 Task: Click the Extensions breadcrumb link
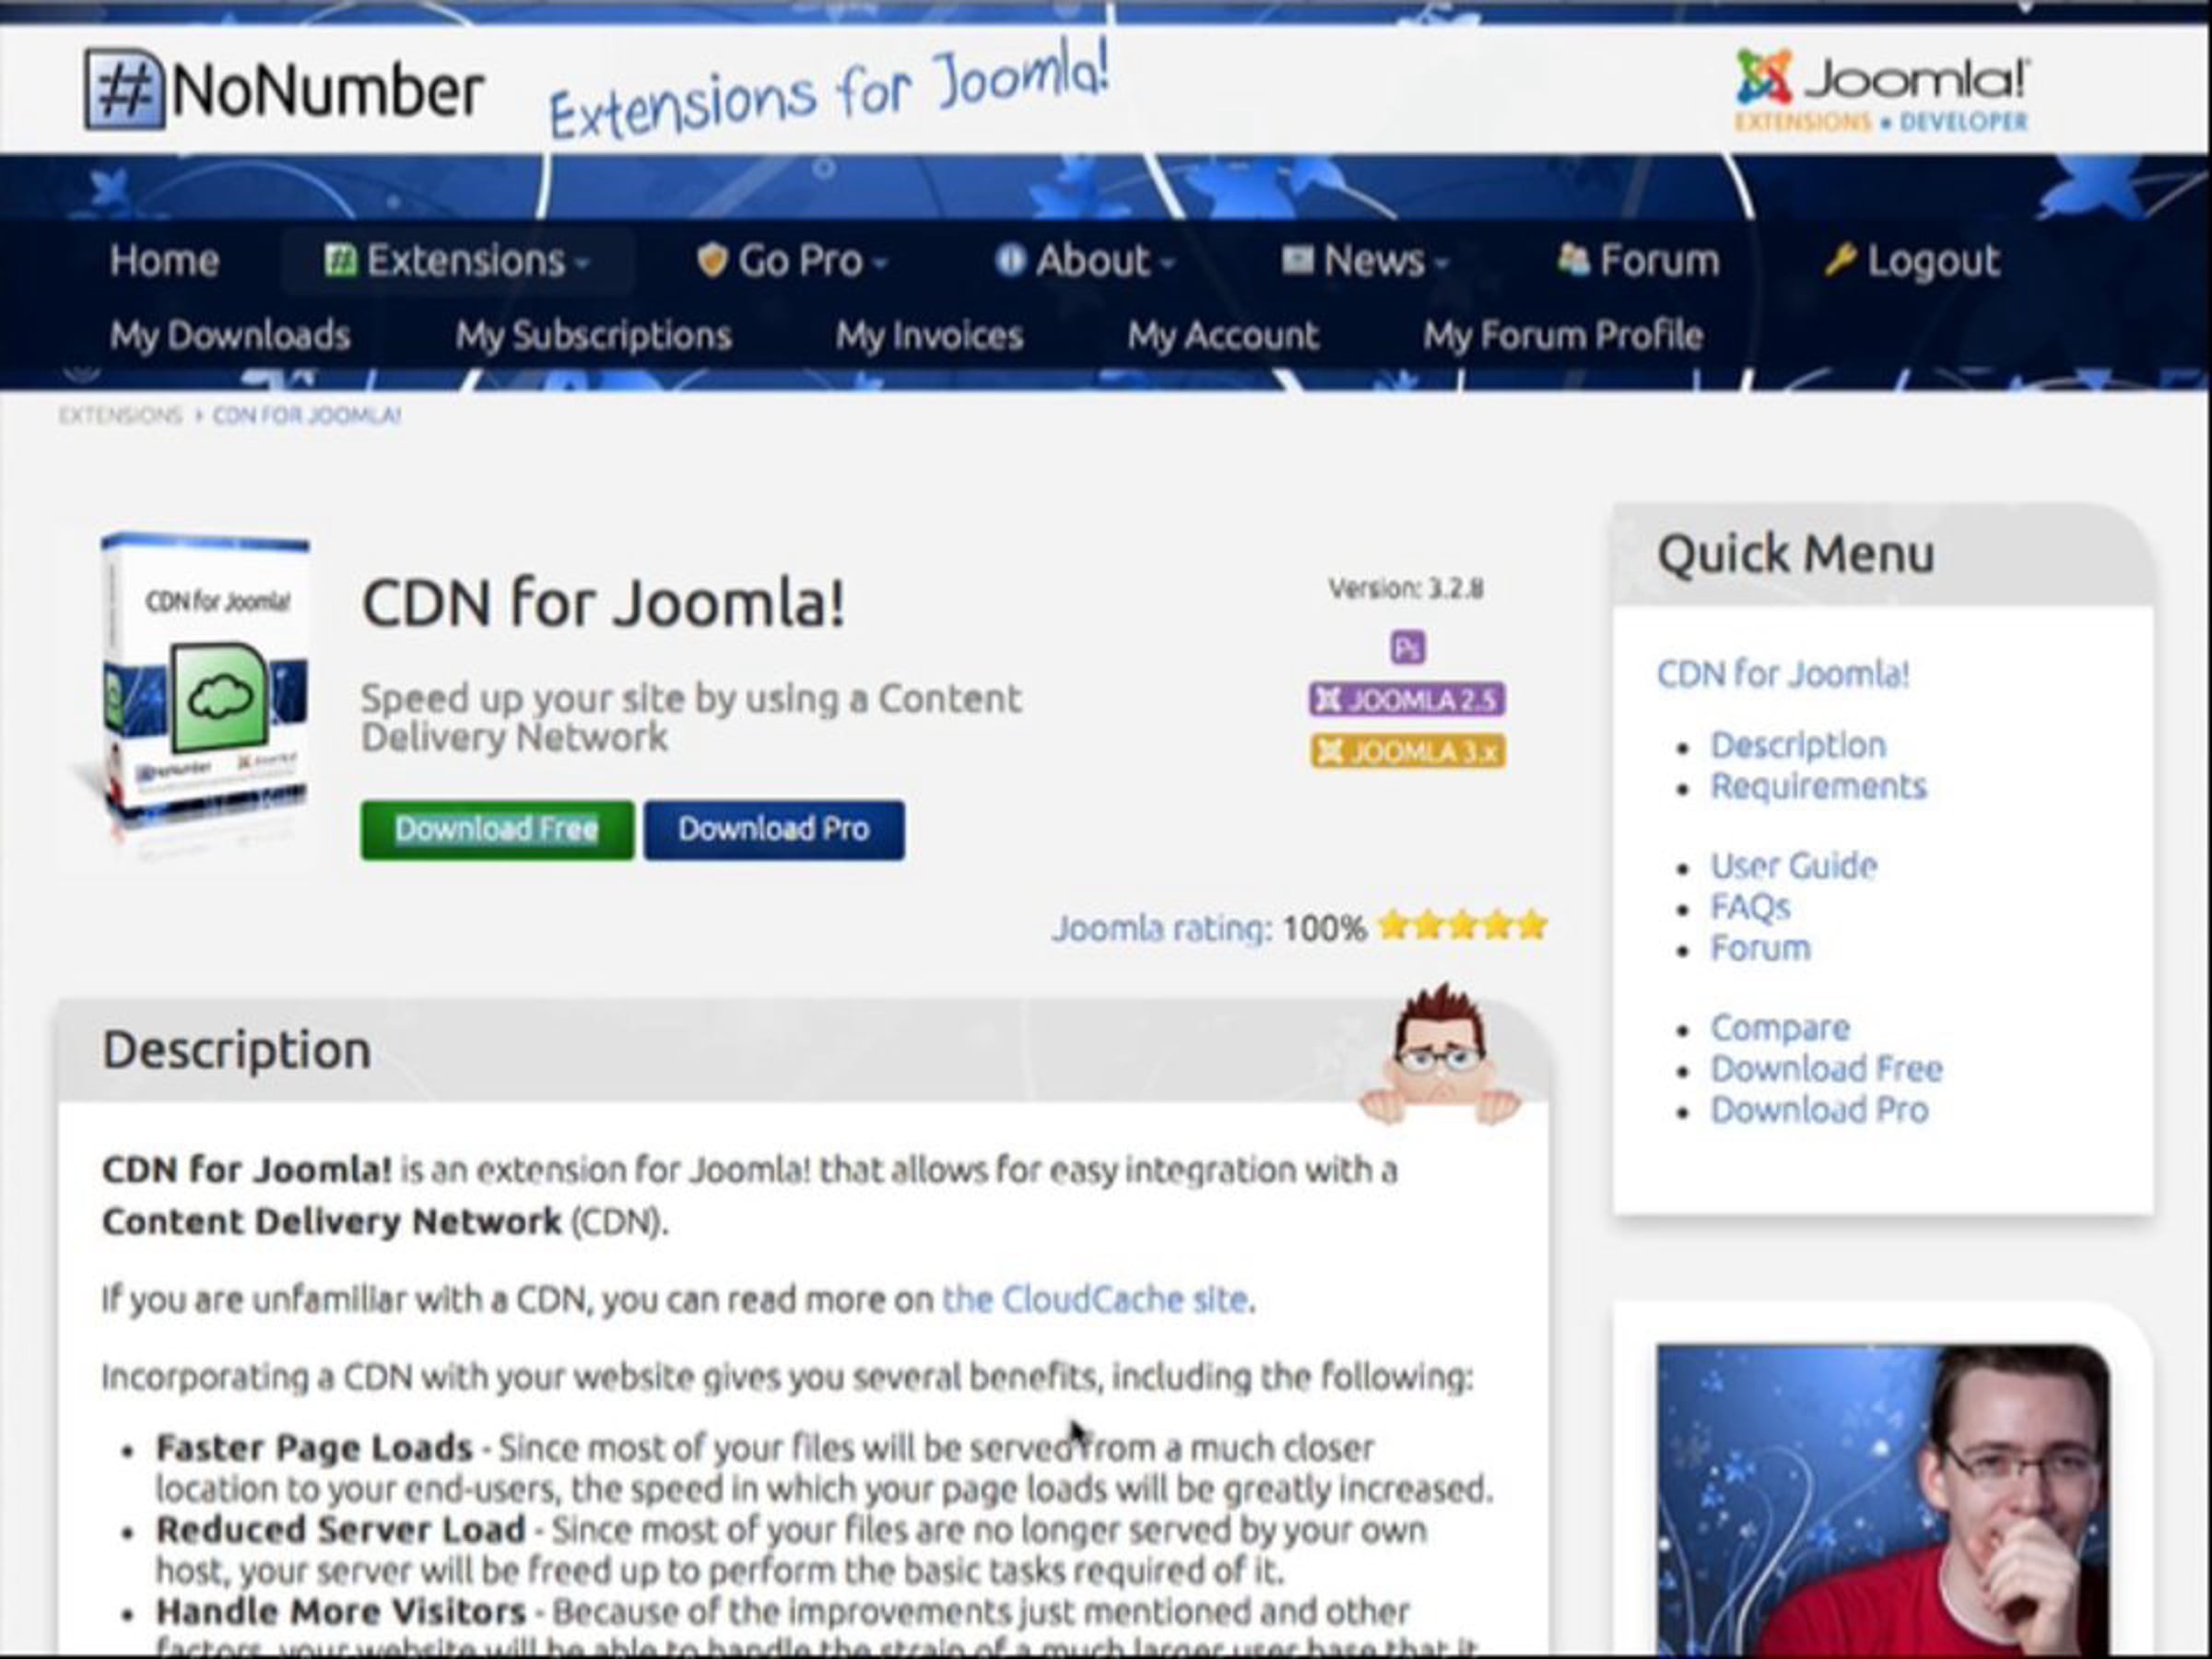click(x=120, y=415)
